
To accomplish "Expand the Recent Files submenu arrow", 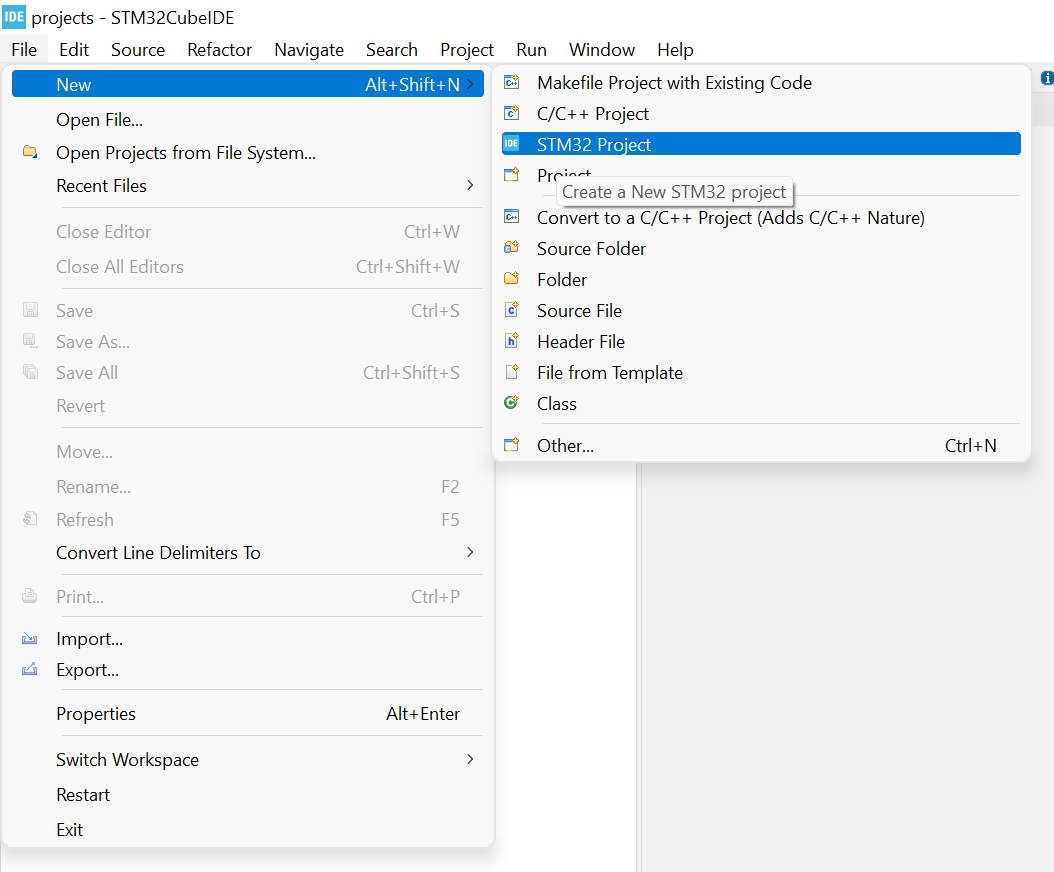I will click(471, 185).
